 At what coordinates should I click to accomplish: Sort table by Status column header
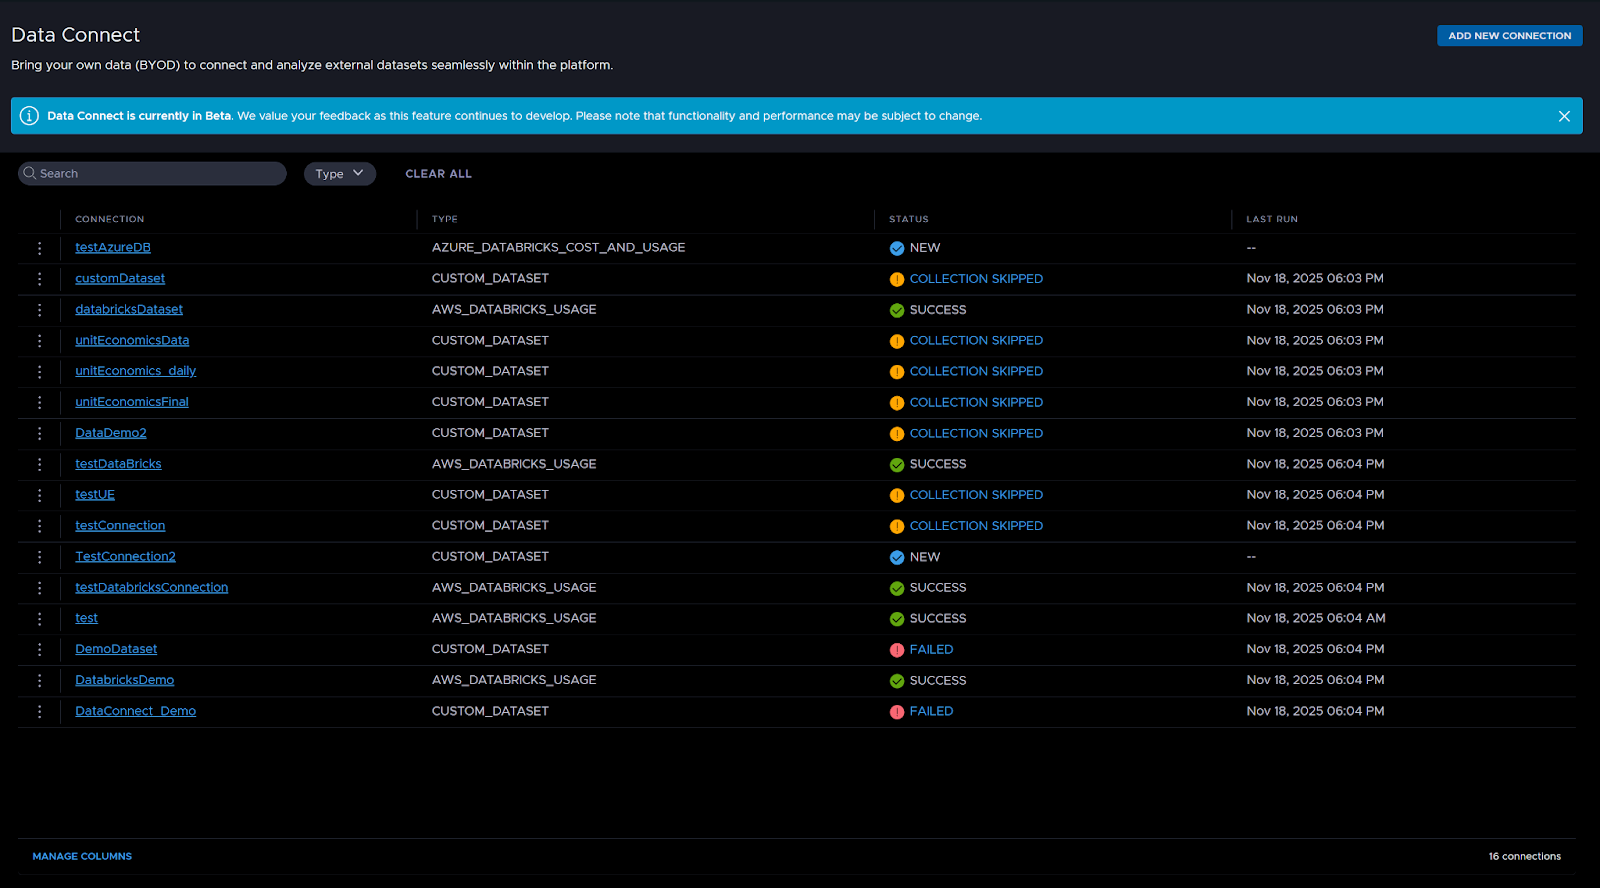(908, 219)
